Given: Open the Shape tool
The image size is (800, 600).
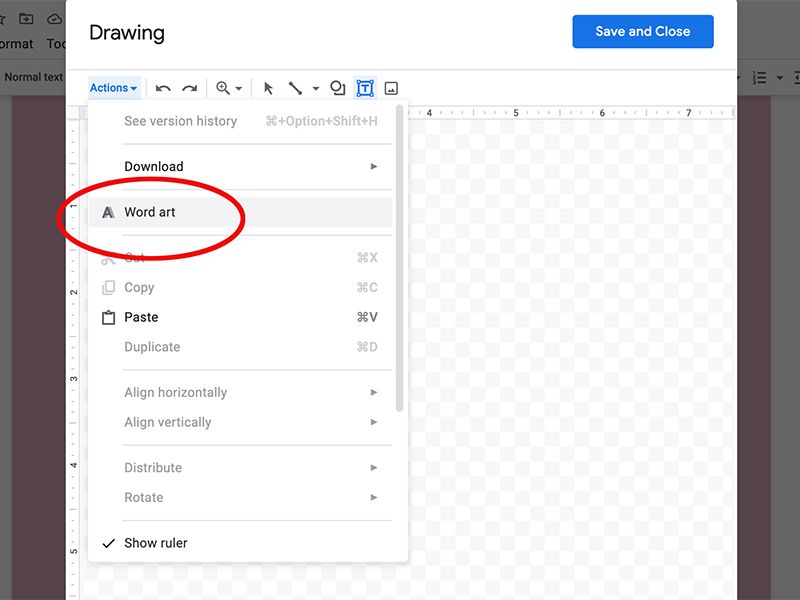Looking at the screenshot, I should [338, 88].
